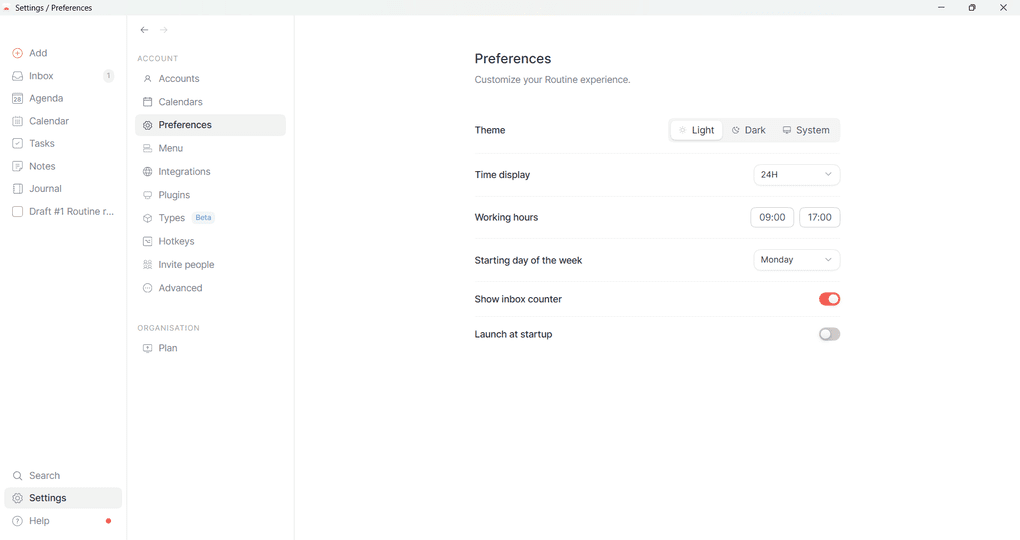
Task: Click the Settings gear icon
Action: click(x=18, y=498)
